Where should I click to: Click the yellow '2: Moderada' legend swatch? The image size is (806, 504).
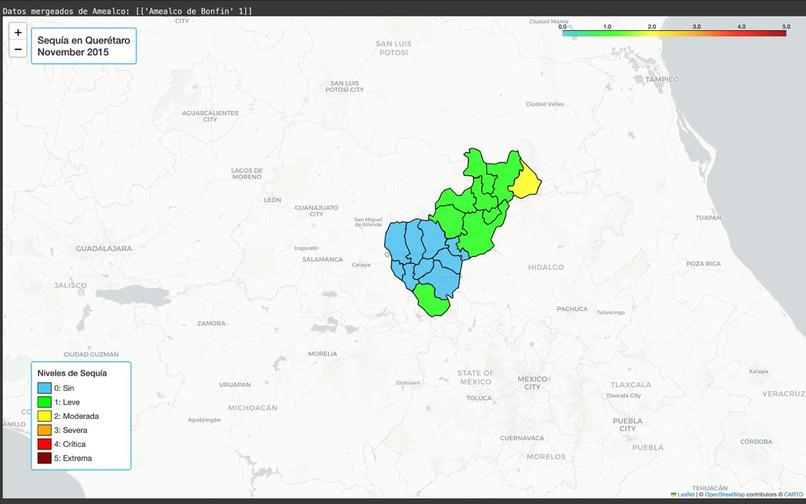pos(45,416)
